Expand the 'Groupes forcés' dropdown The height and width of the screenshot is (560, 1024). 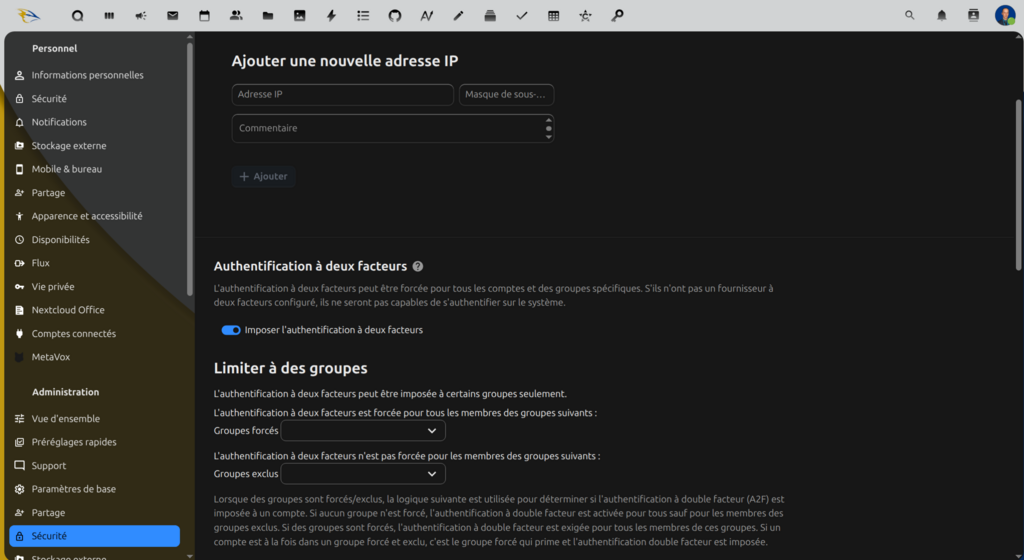click(363, 431)
